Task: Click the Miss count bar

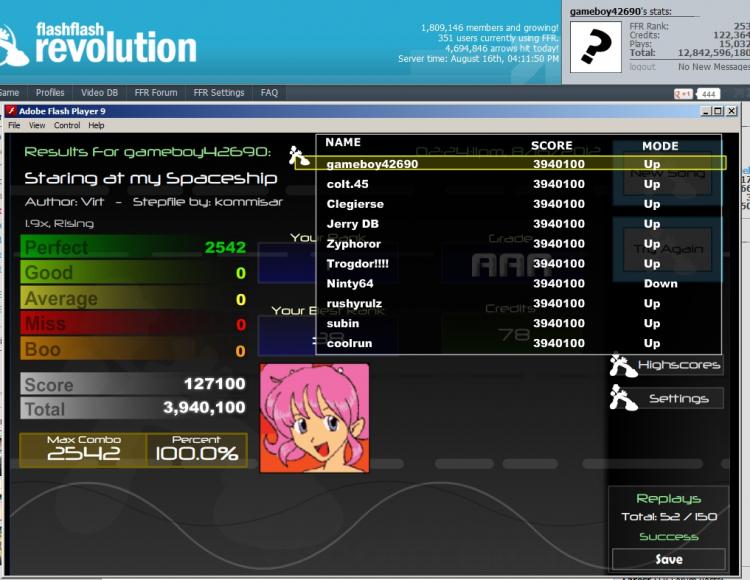Action: [x=134, y=324]
